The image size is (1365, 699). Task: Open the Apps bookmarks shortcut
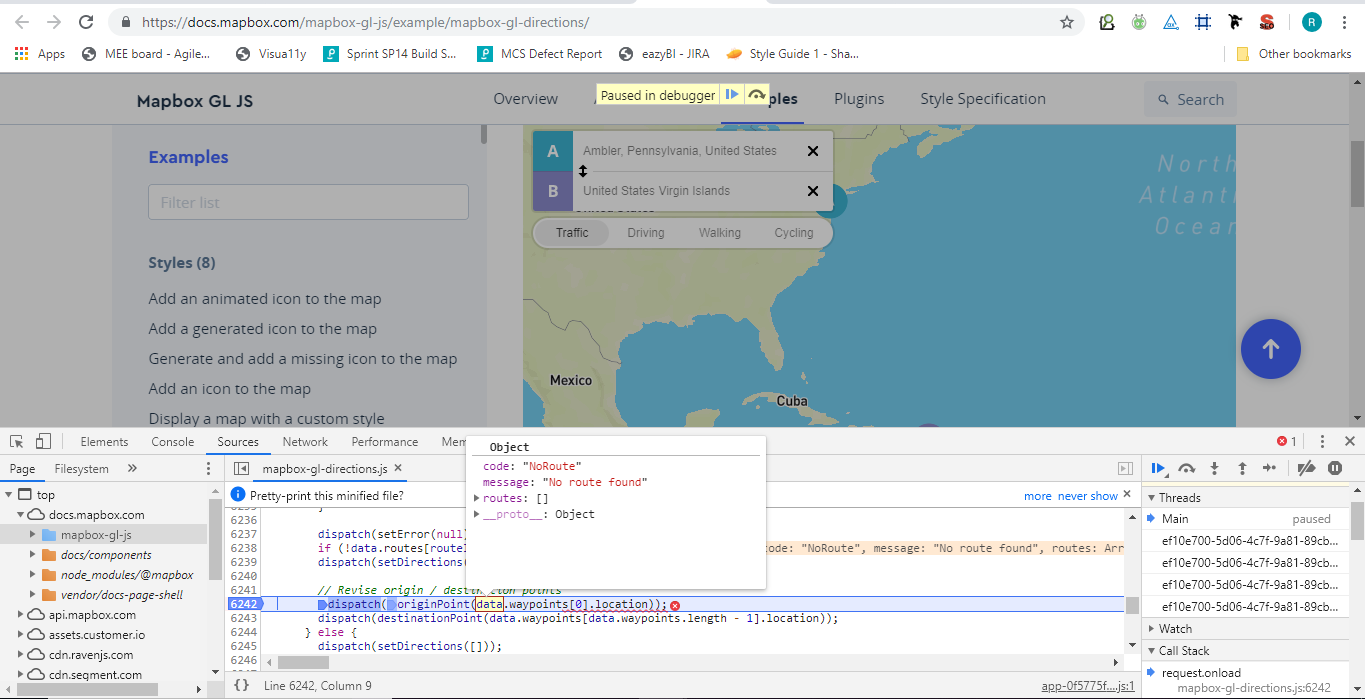tap(40, 54)
